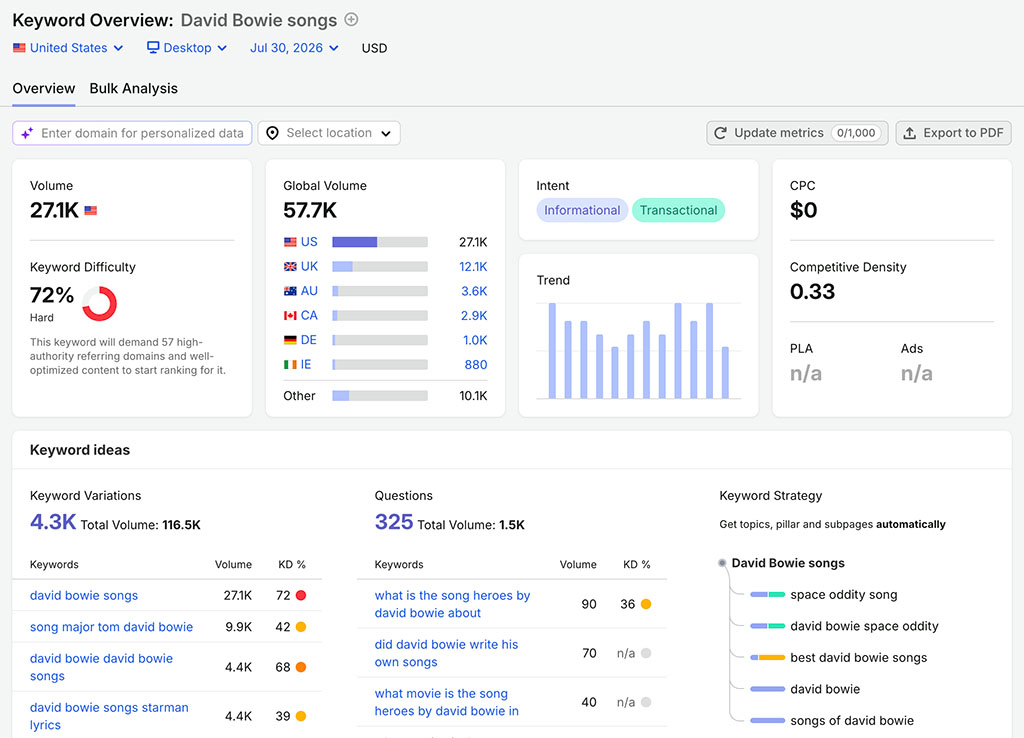Click the UK flag in Global Volume

290,266
